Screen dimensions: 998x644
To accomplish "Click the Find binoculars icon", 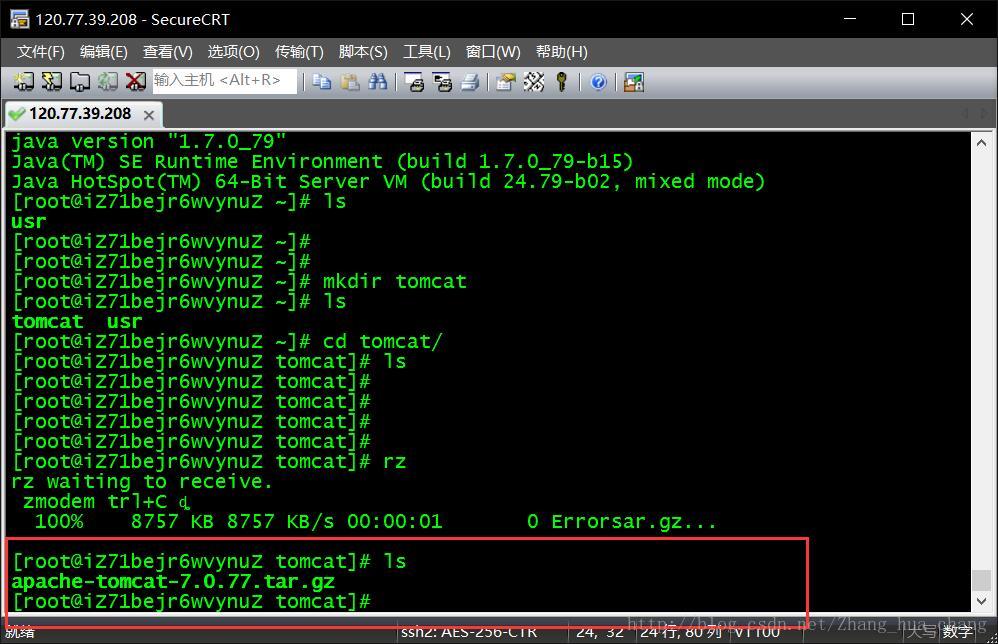I will click(378, 81).
